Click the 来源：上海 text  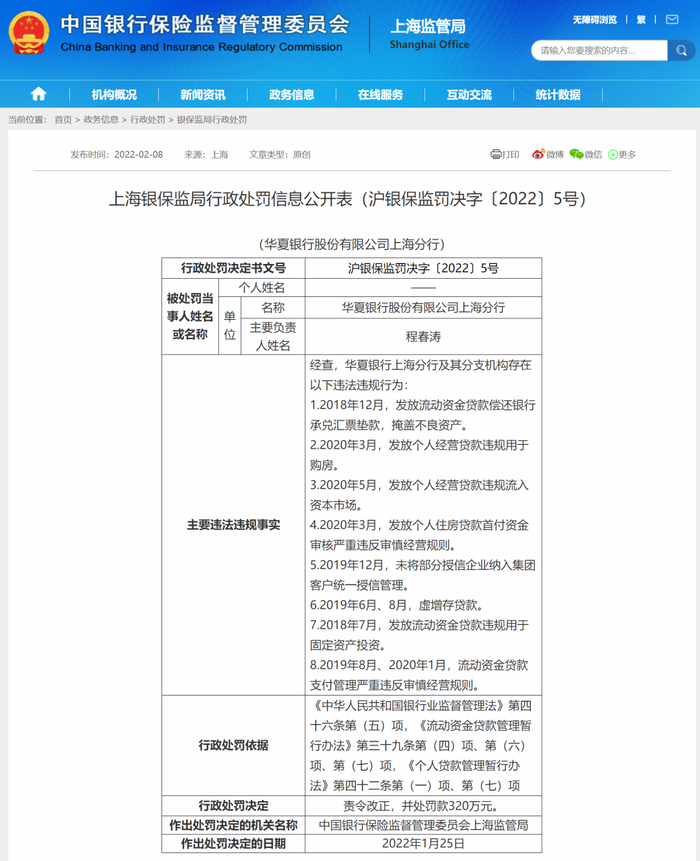coord(206,155)
